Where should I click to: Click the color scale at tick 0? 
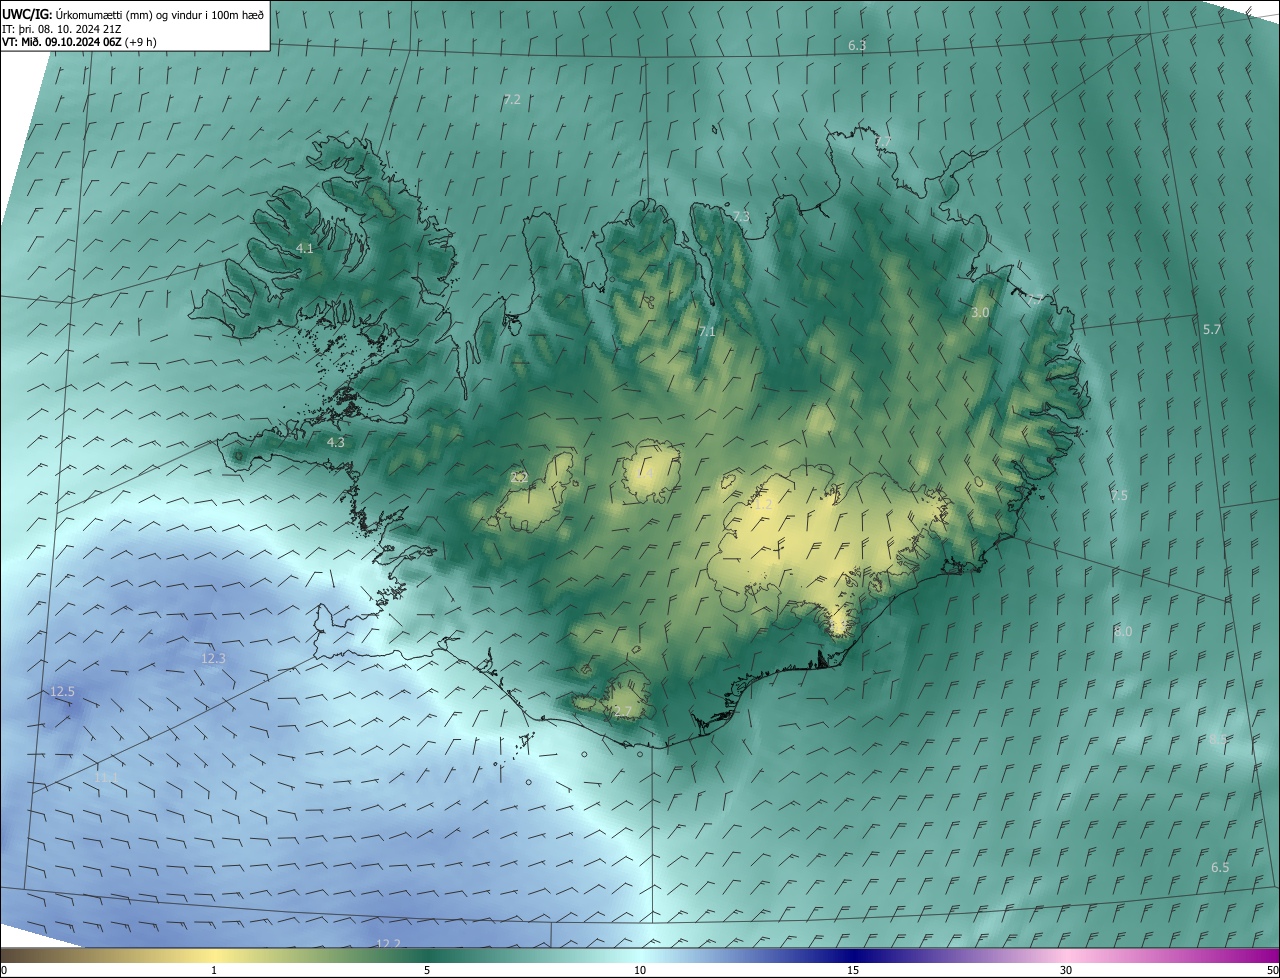click(x=3, y=970)
